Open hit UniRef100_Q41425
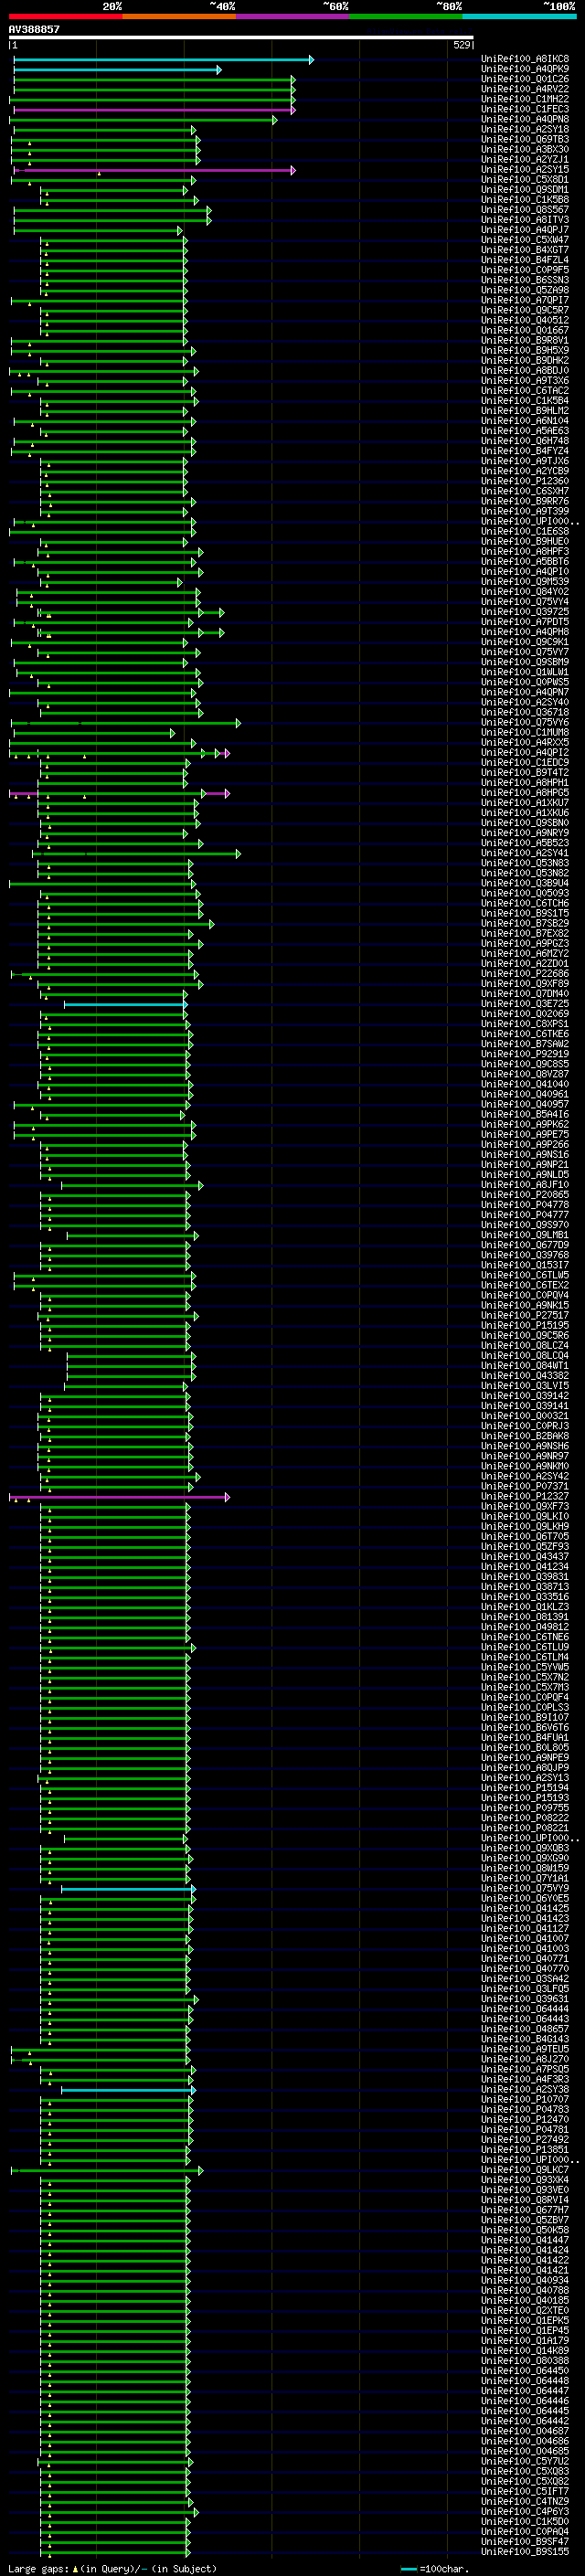585x2576 pixels. [525, 1908]
